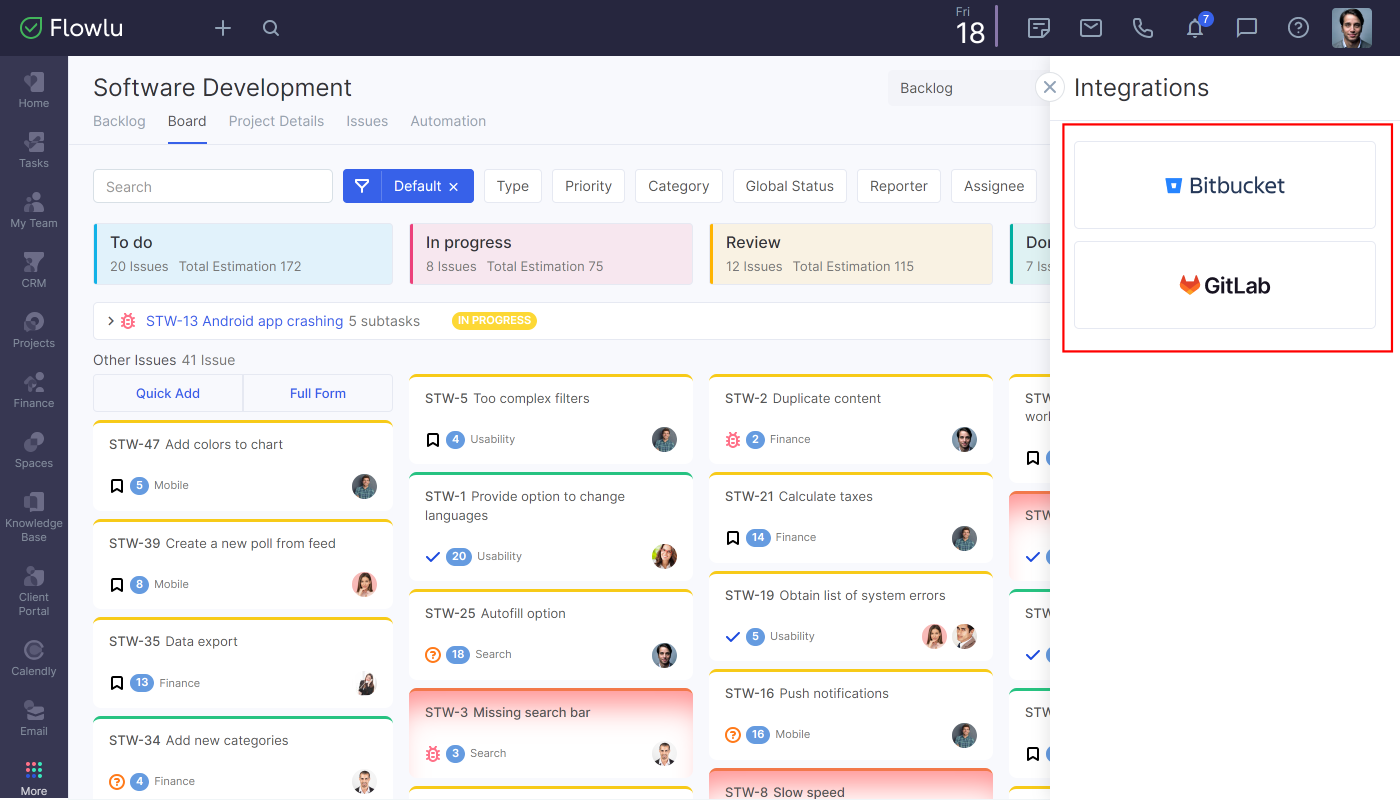Remove the Default filter with the x

click(453, 187)
